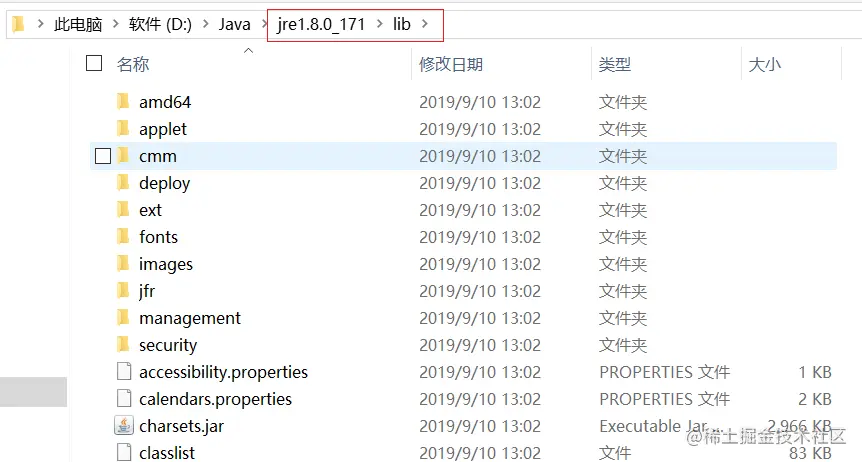Expand chevron after 软件 (D:) breadcrumb
This screenshot has height=462, width=862.
206,24
